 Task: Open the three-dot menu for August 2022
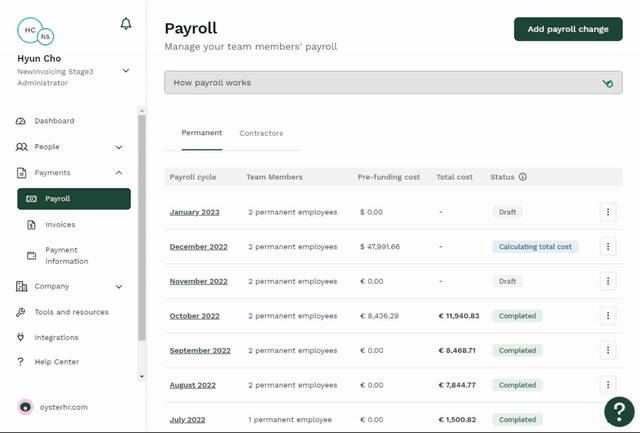pos(608,385)
